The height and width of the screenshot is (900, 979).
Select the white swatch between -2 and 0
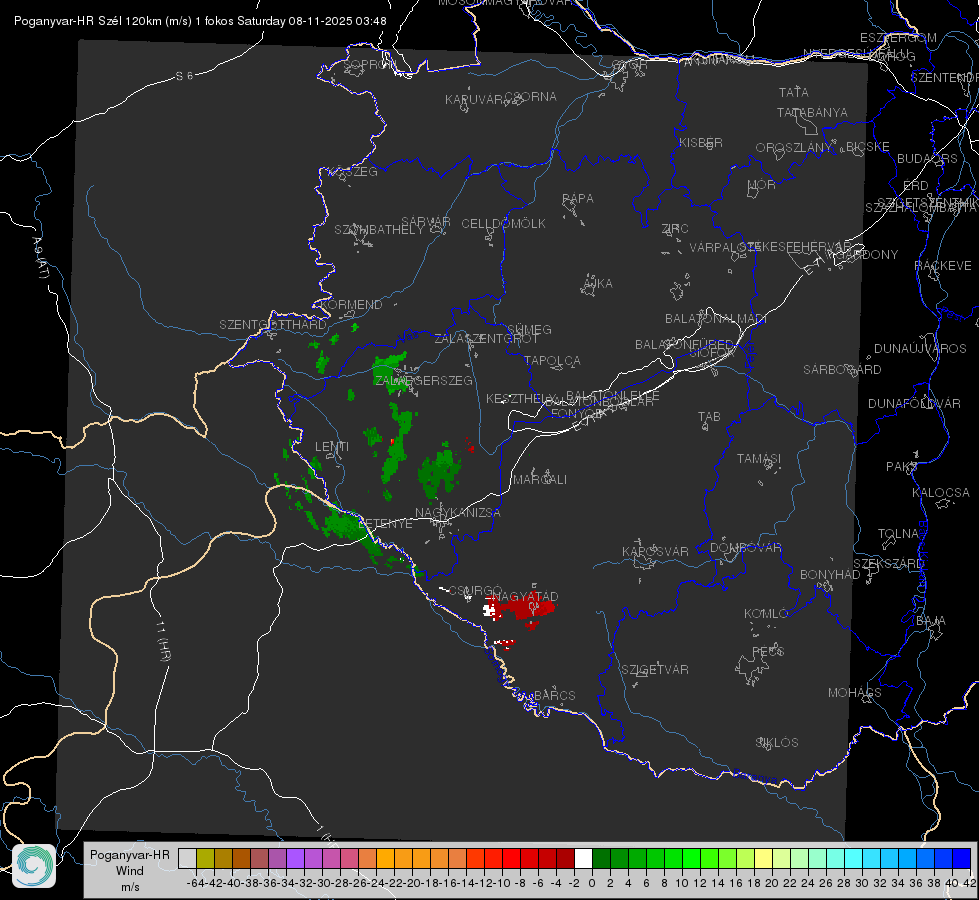pyautogui.click(x=583, y=858)
